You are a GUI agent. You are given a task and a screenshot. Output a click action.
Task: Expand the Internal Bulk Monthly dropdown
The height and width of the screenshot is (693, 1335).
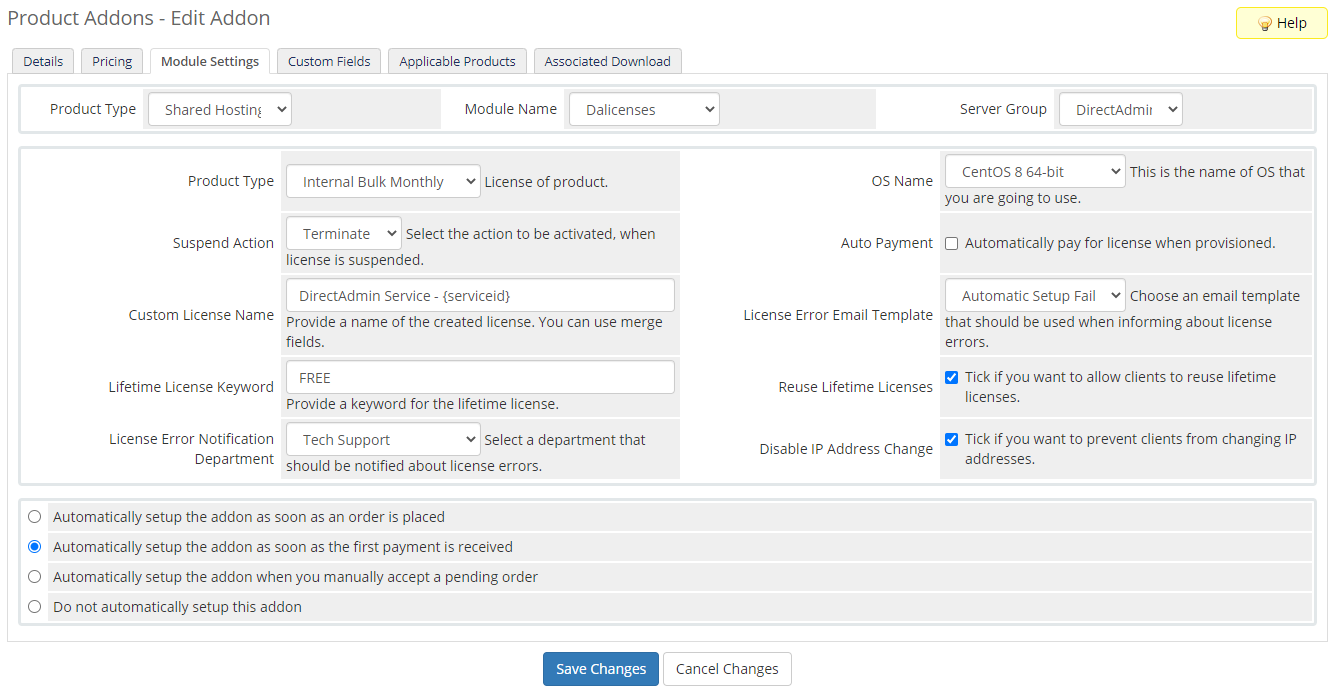coord(383,182)
